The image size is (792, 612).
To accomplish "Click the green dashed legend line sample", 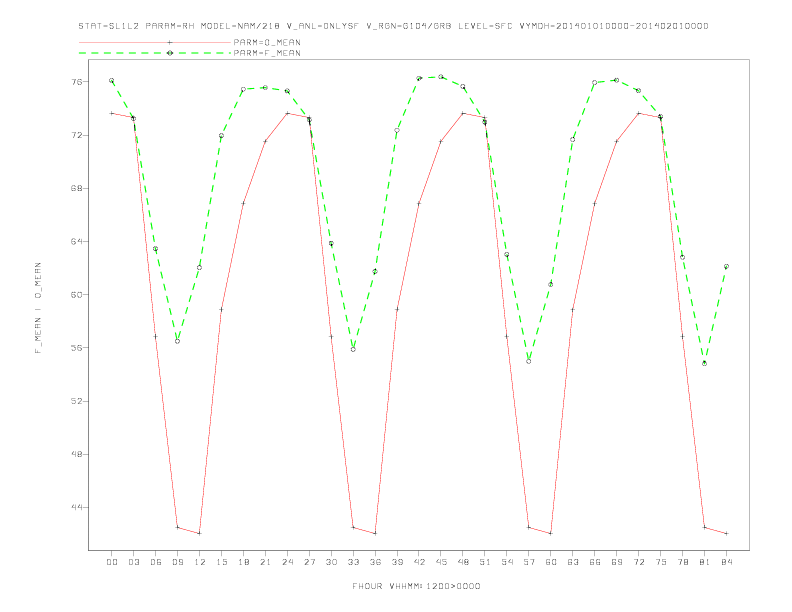I will (x=155, y=53).
